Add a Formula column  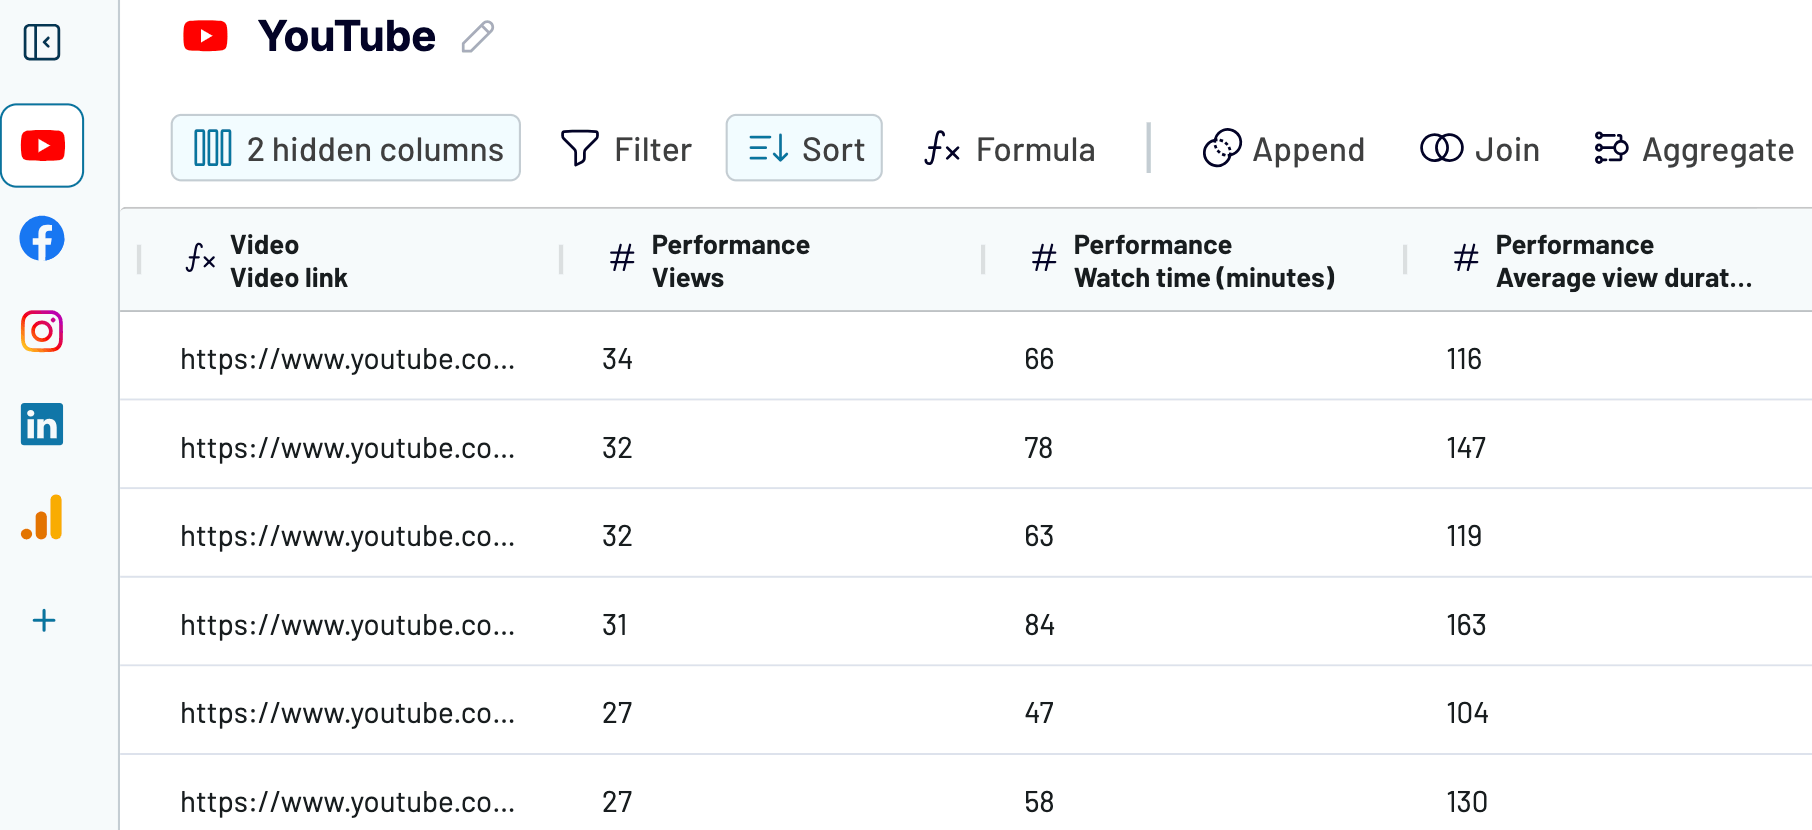click(1010, 149)
